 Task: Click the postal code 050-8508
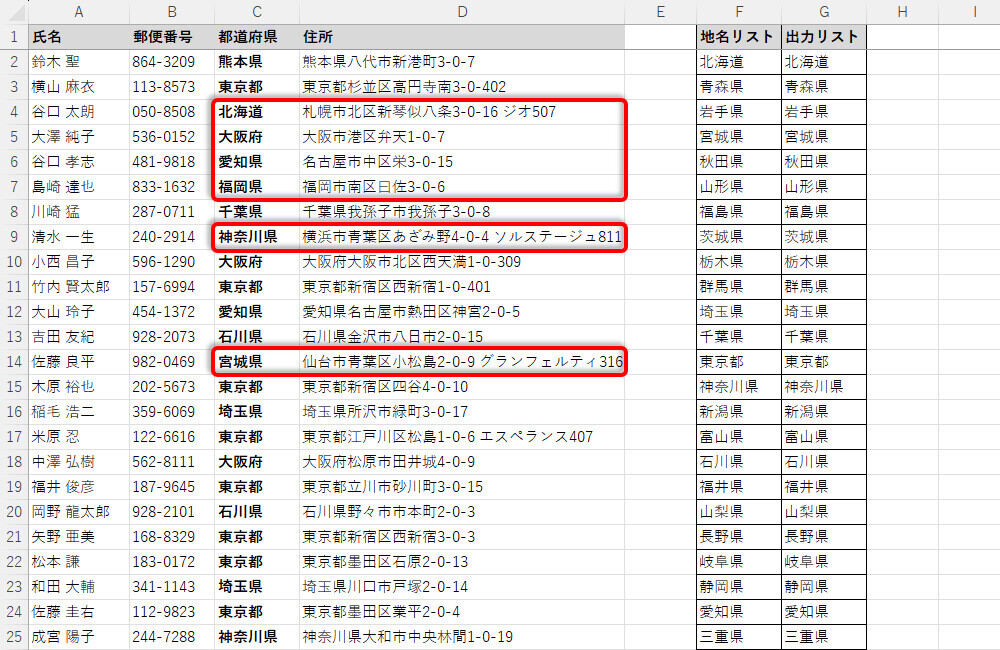point(171,112)
